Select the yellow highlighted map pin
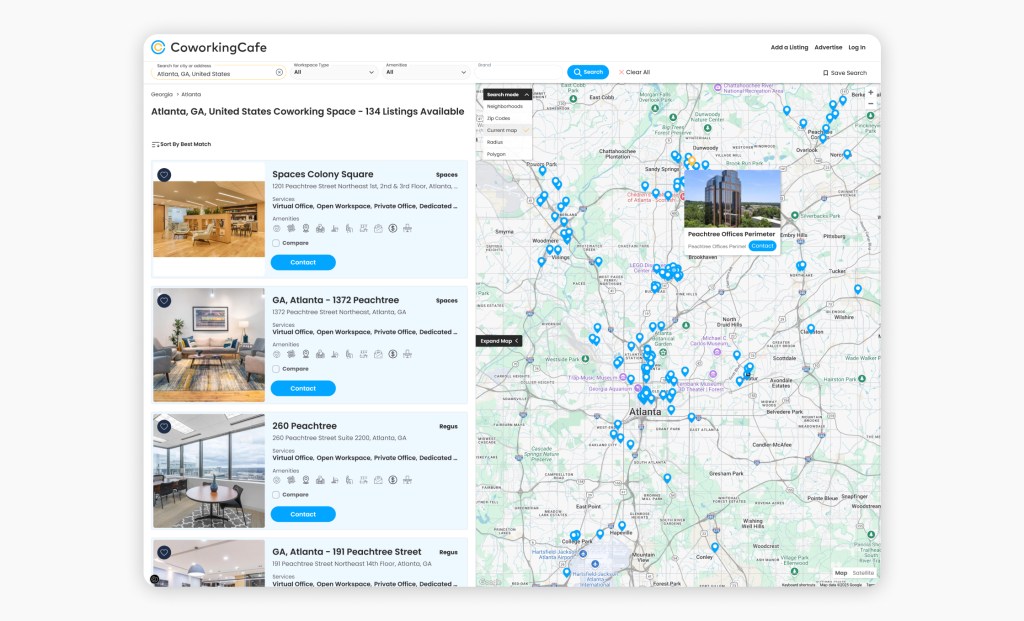 click(691, 160)
